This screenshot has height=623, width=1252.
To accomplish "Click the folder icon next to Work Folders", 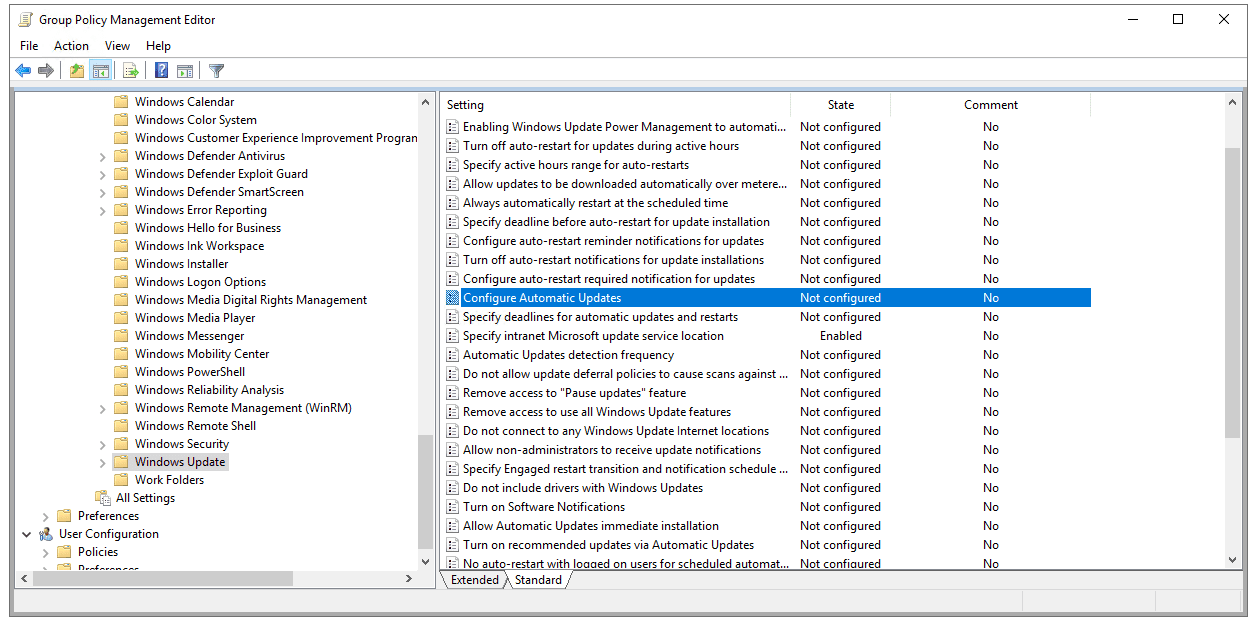I will pyautogui.click(x=121, y=480).
